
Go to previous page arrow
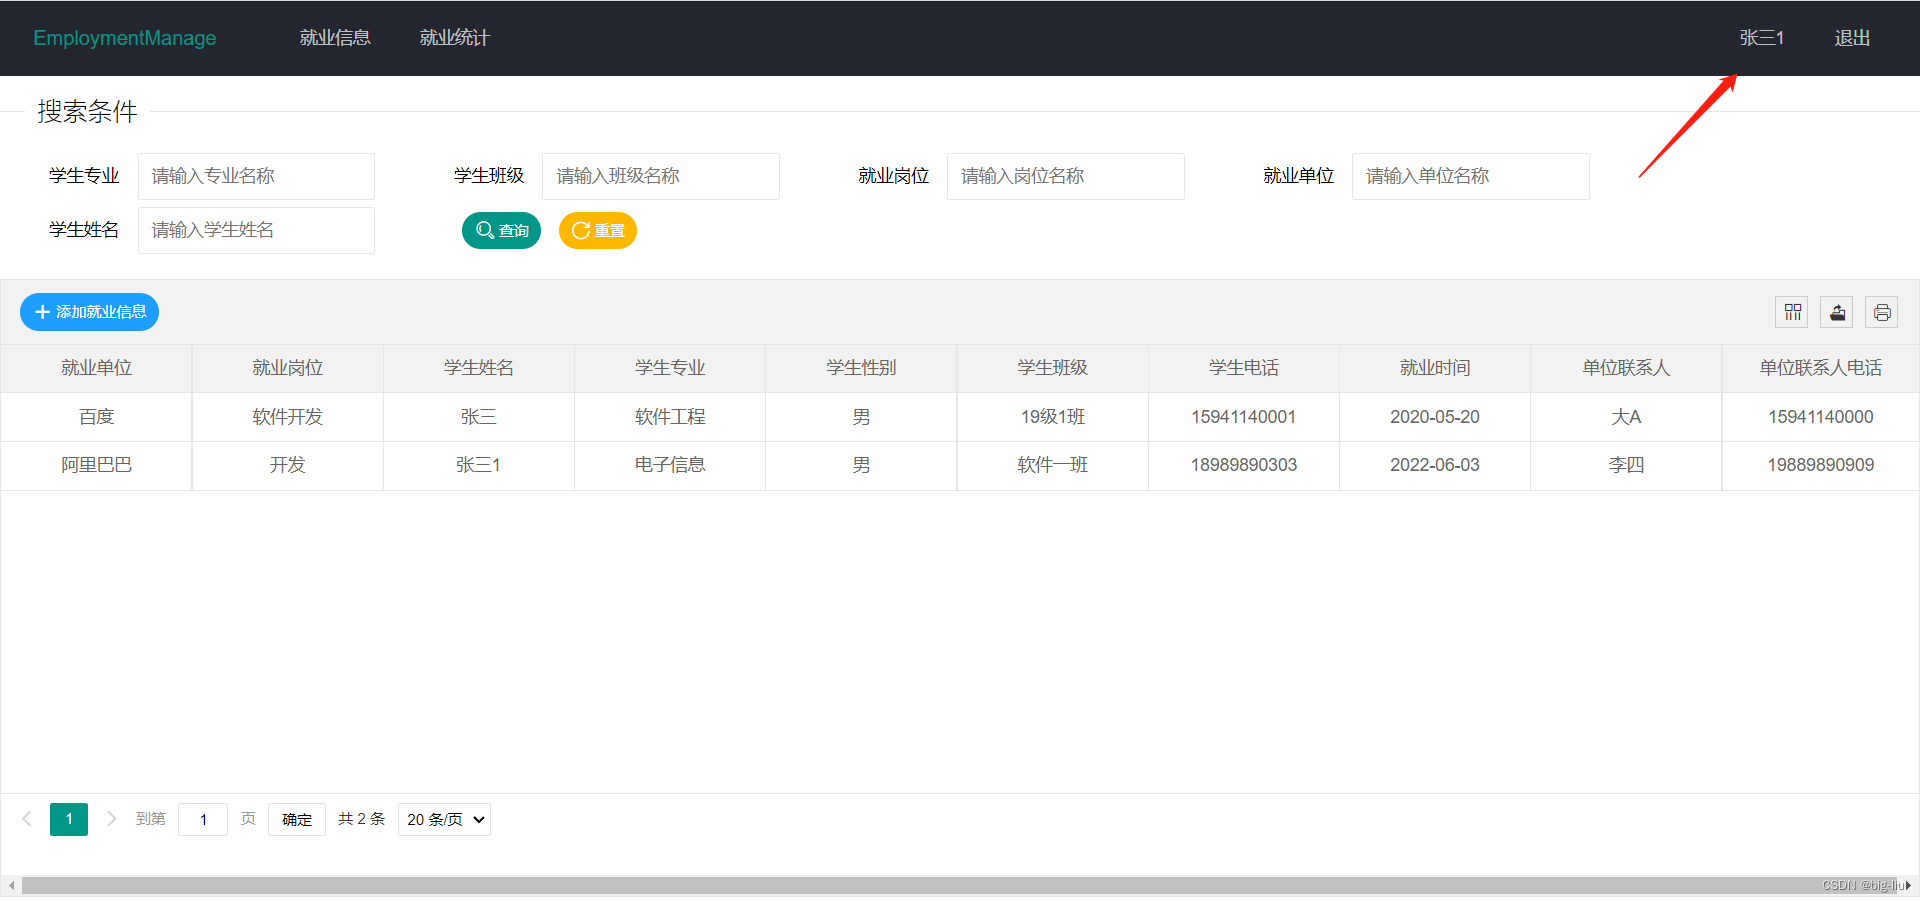27,819
